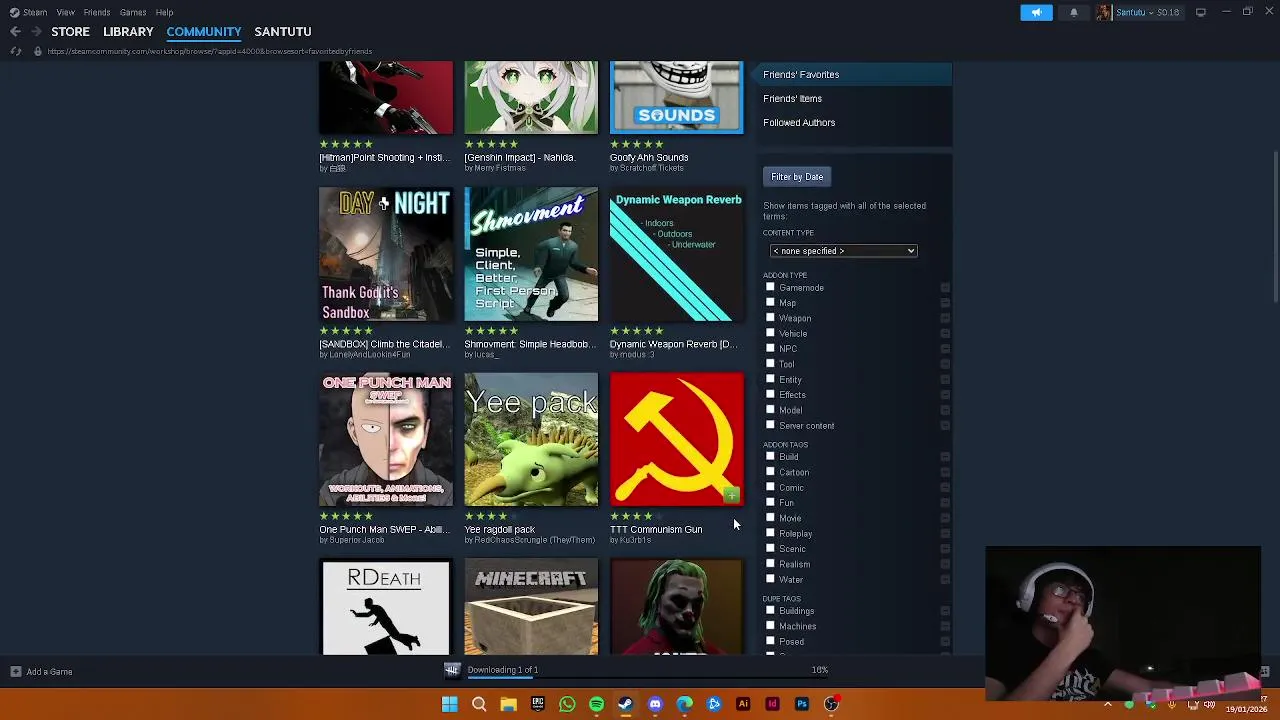Open the Friends' Items link
The image size is (1280, 720).
pyautogui.click(x=792, y=99)
